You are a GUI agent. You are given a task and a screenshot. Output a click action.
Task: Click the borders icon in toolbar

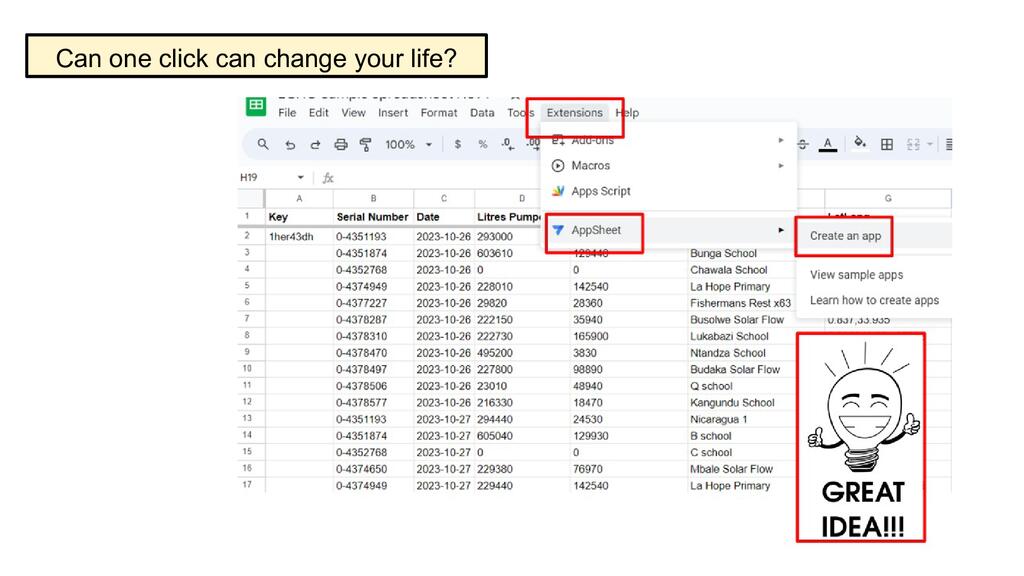point(886,144)
